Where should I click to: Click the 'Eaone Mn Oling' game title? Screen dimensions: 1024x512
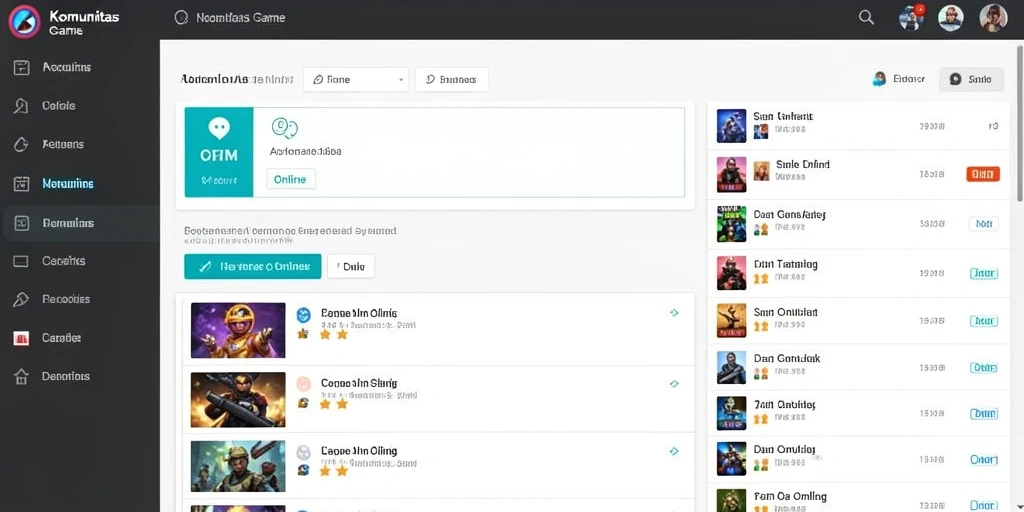click(x=359, y=451)
